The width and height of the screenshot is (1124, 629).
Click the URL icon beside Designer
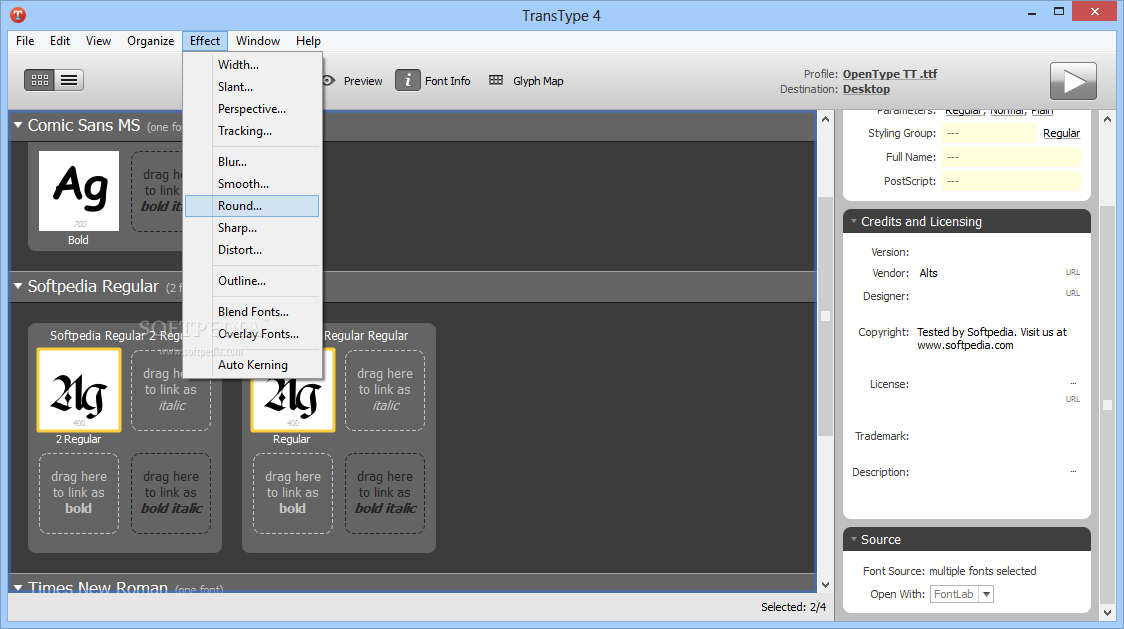click(x=1072, y=293)
